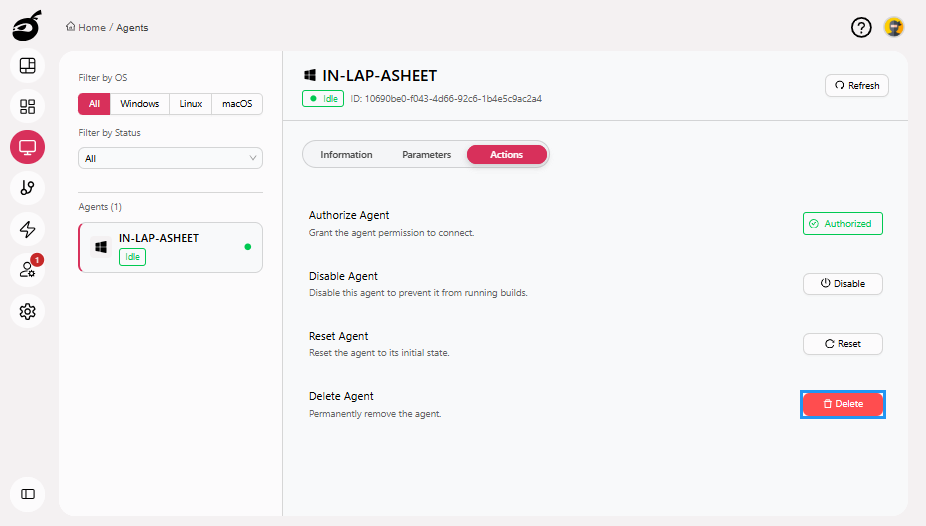Filter agents by Linux OS

(x=191, y=104)
